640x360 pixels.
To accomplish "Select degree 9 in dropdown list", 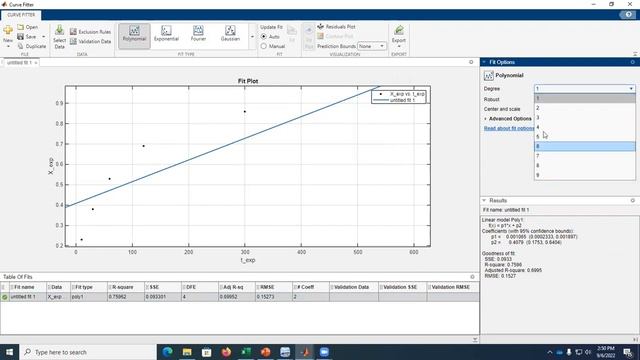I will pos(584,175).
